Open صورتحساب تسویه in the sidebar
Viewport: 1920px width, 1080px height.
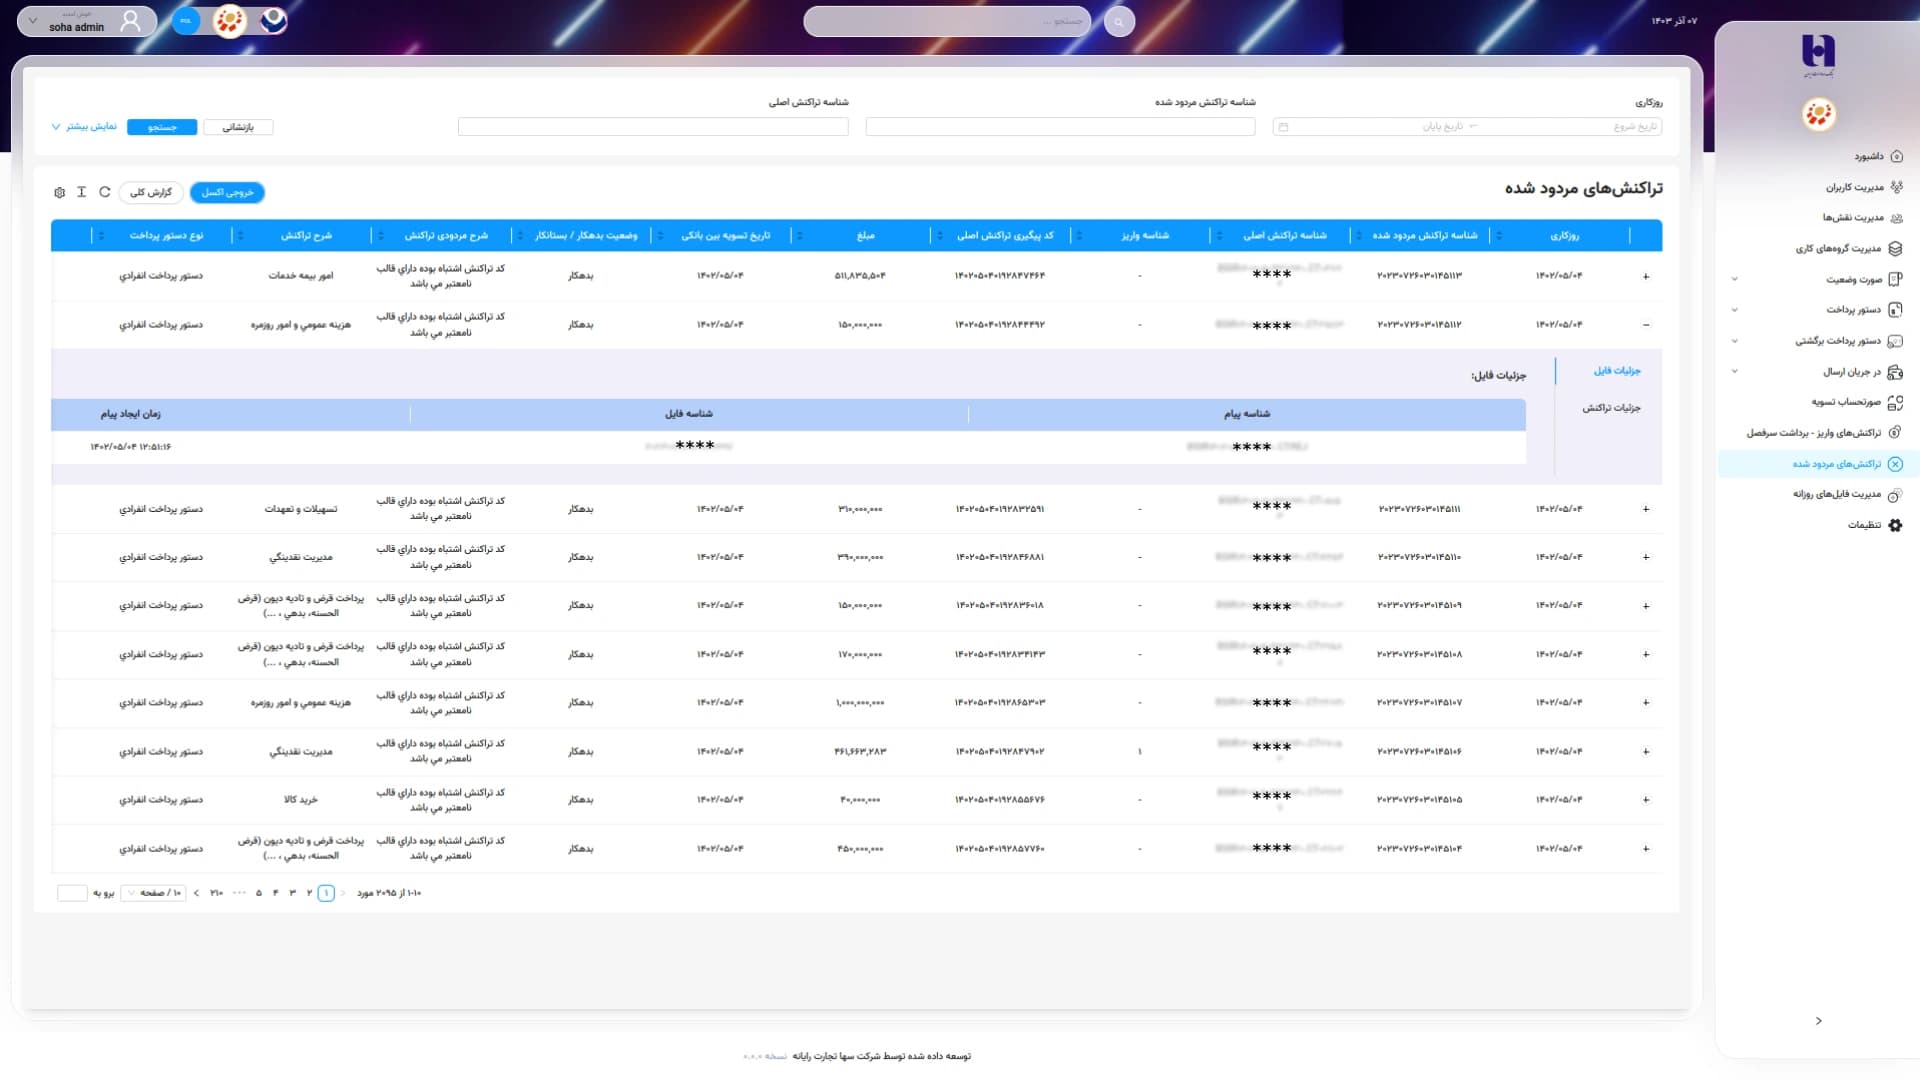[x=1856, y=402]
